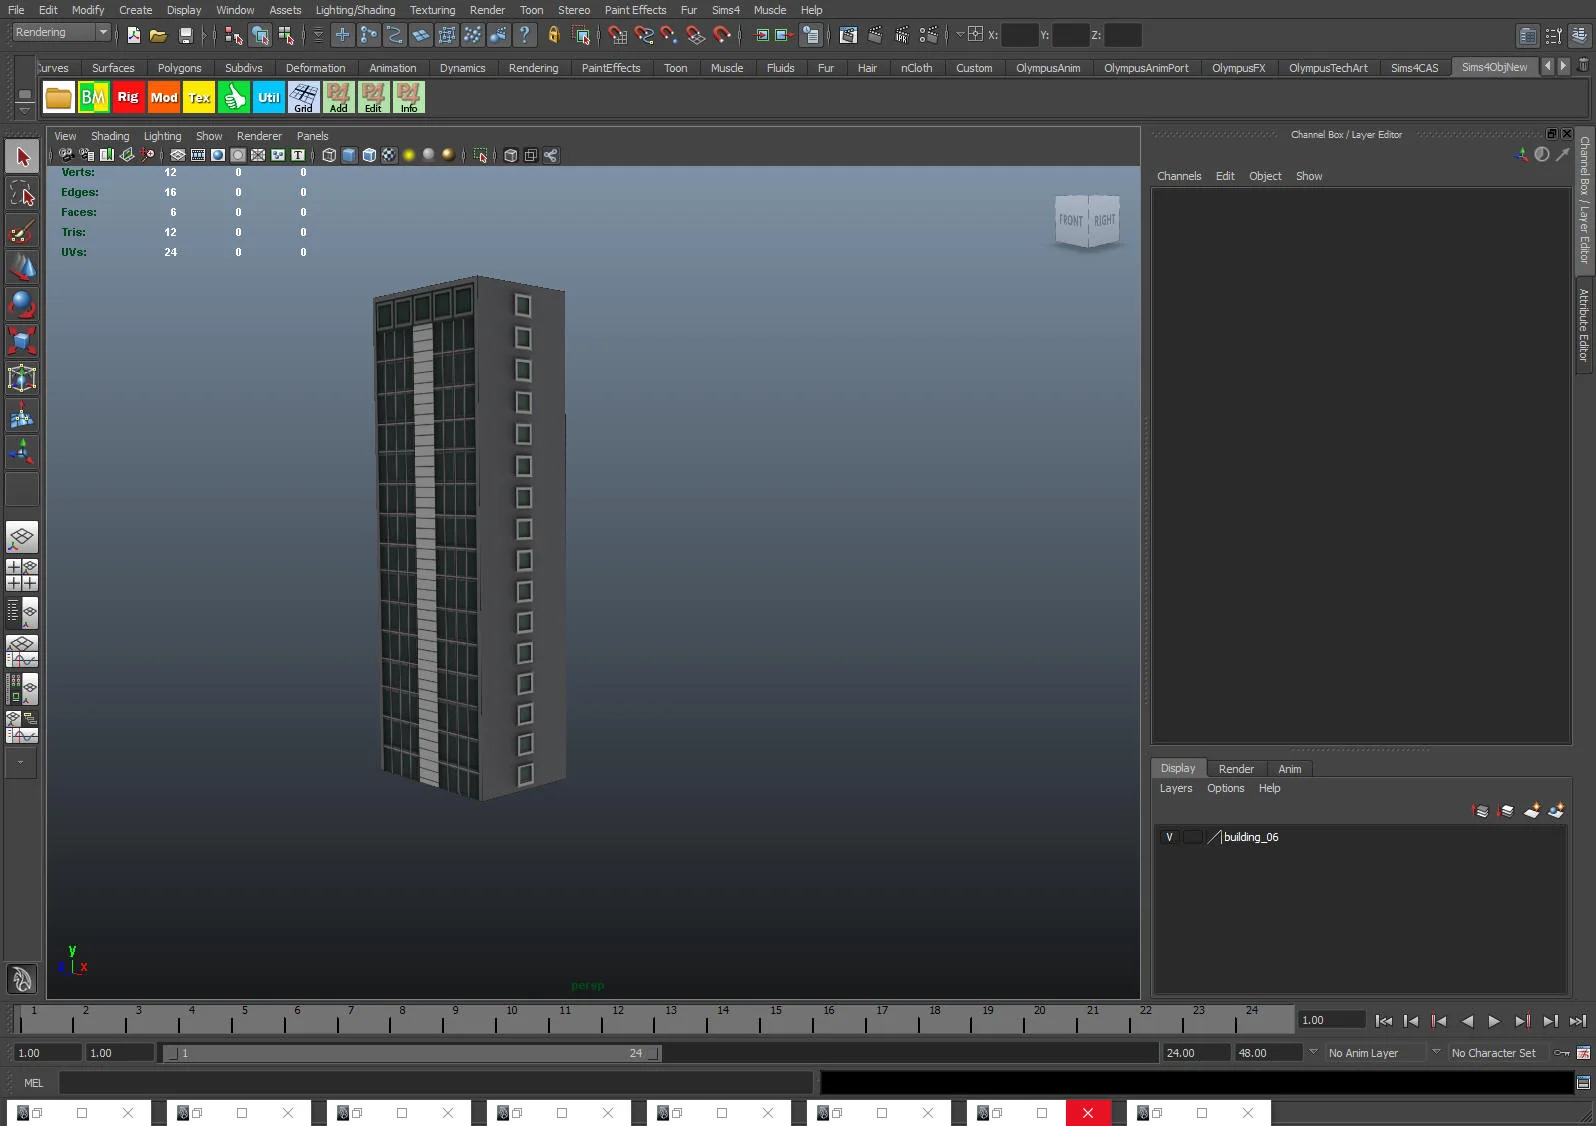Open the Rig shelf button
This screenshot has width=1596, height=1126.
128,97
